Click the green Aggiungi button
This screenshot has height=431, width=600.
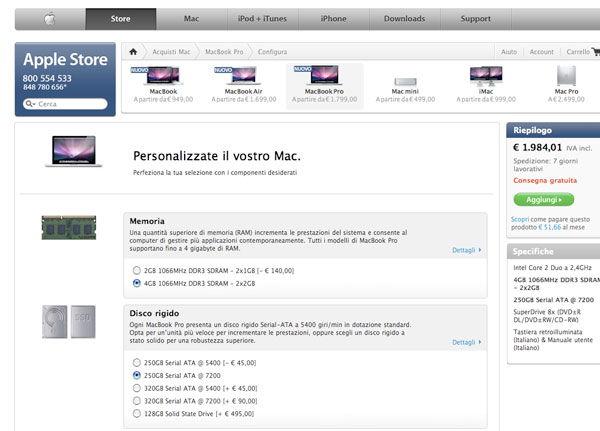coord(544,199)
